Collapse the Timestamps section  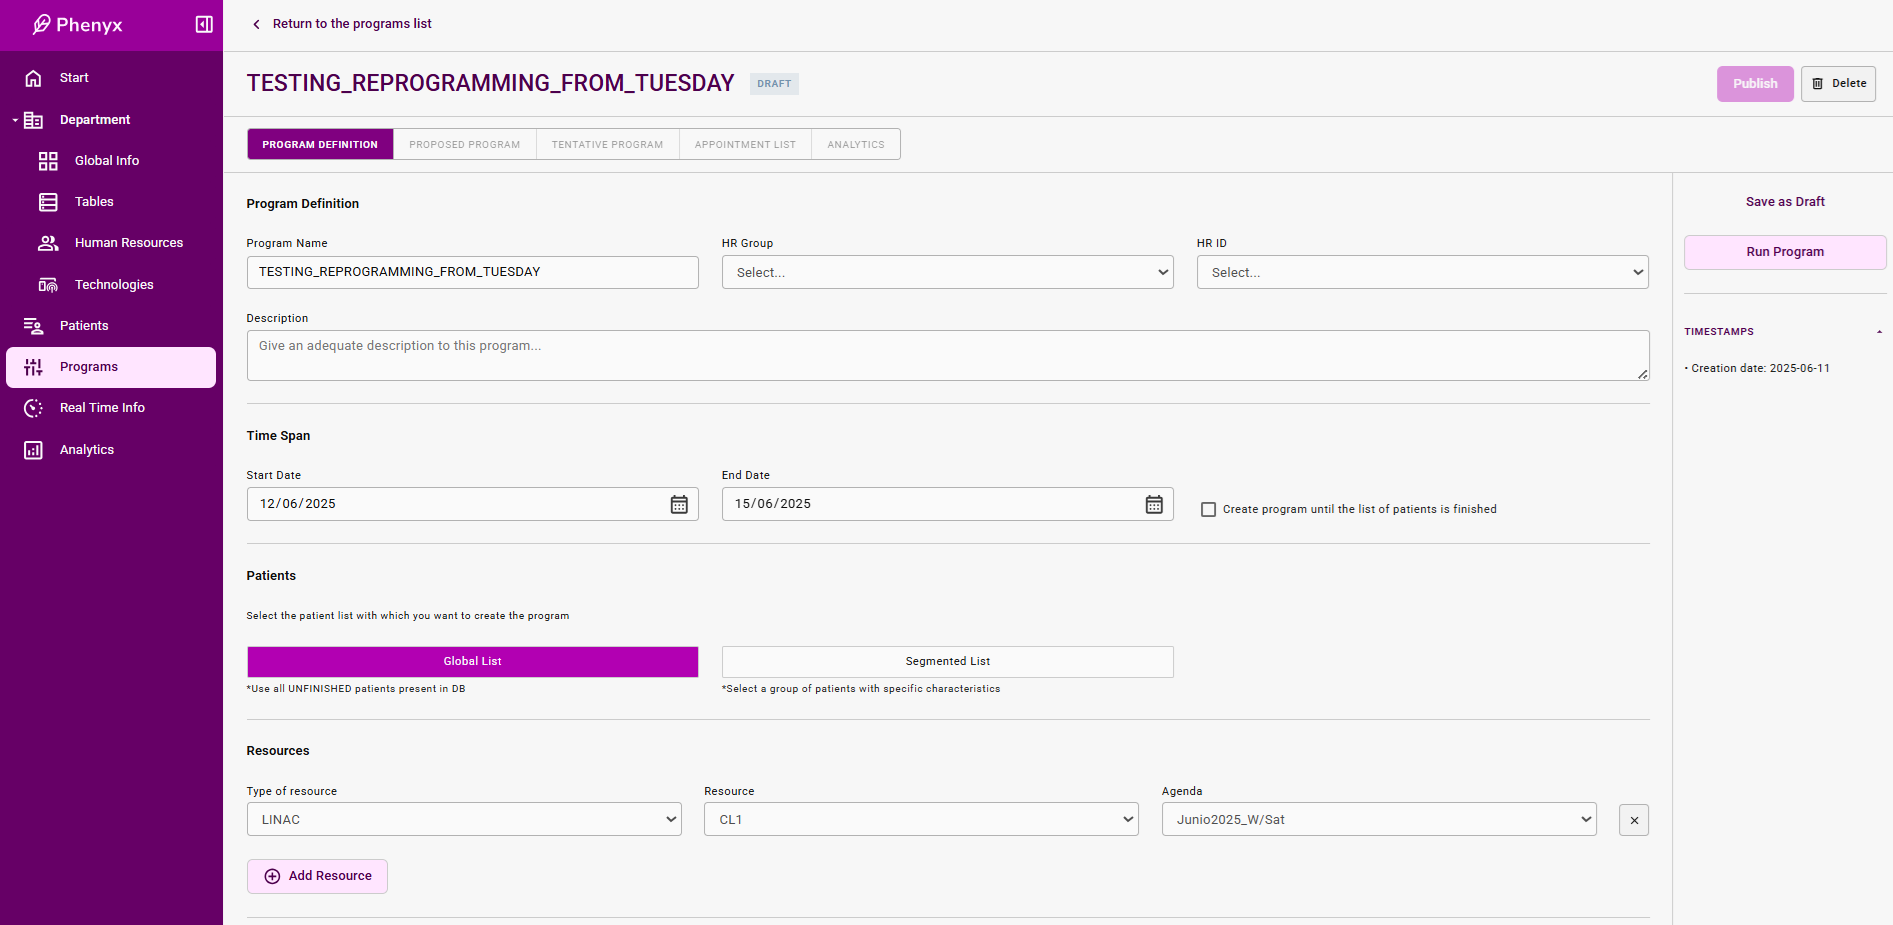1879,332
